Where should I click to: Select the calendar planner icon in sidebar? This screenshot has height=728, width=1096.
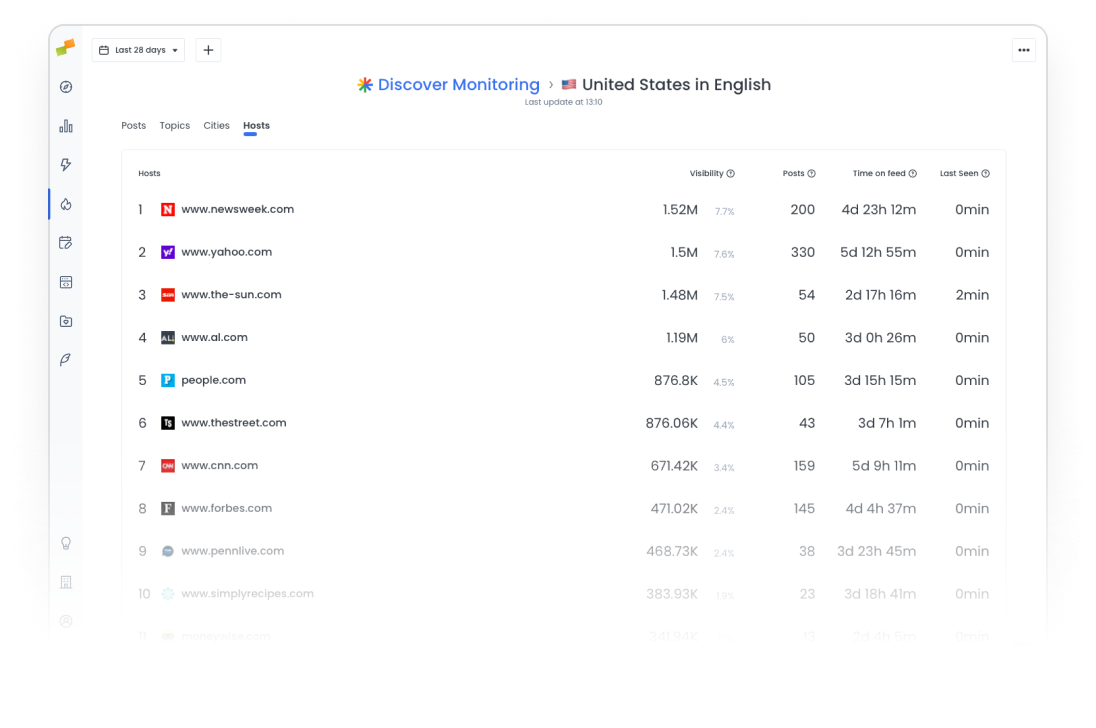point(65,242)
